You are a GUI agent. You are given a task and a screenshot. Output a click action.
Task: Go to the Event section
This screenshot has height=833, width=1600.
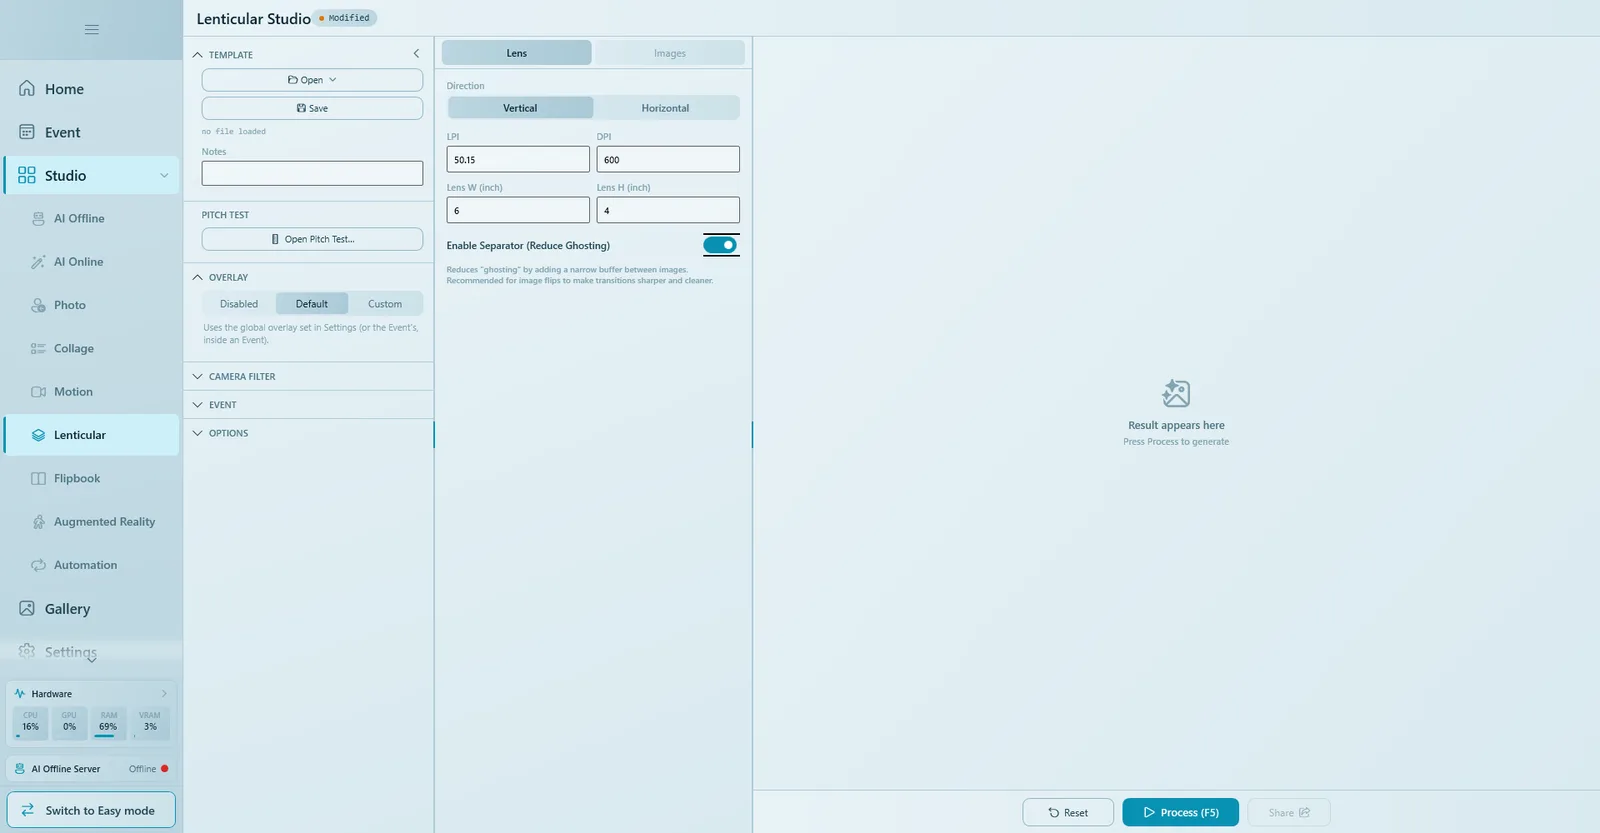91,132
